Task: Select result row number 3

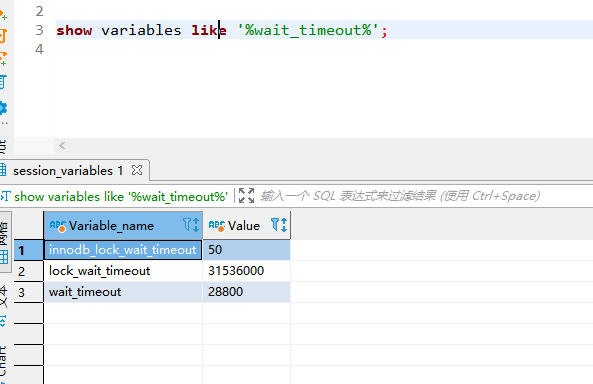Action: 28,292
